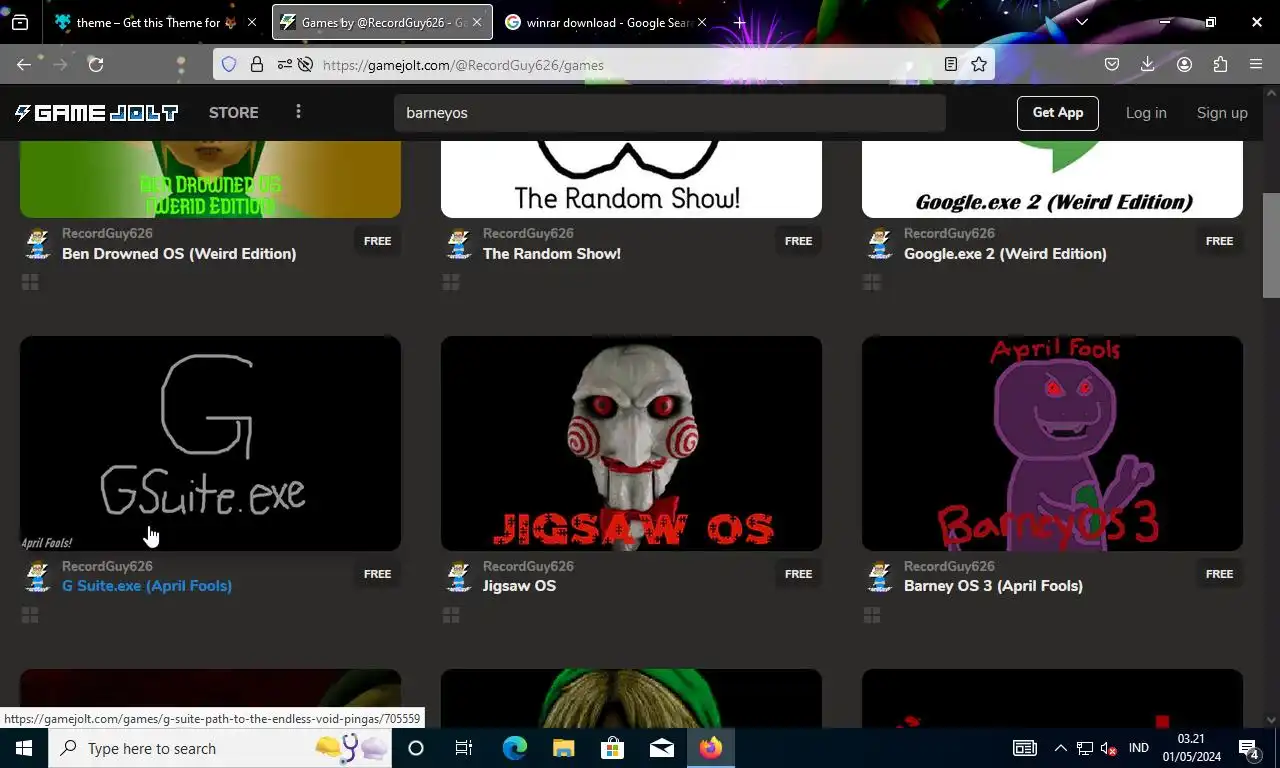Open a new browser tab
Screen dimensions: 1280x768
pyautogui.click(x=739, y=22)
